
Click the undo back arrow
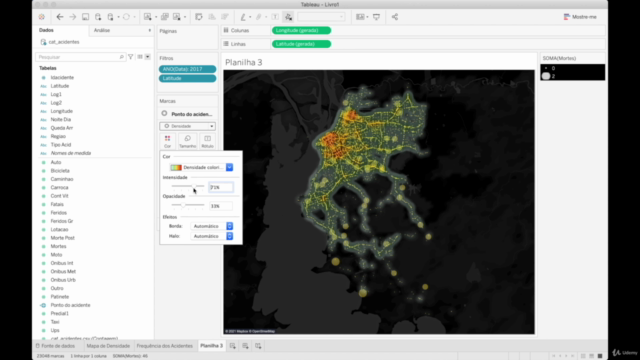(x=60, y=17)
